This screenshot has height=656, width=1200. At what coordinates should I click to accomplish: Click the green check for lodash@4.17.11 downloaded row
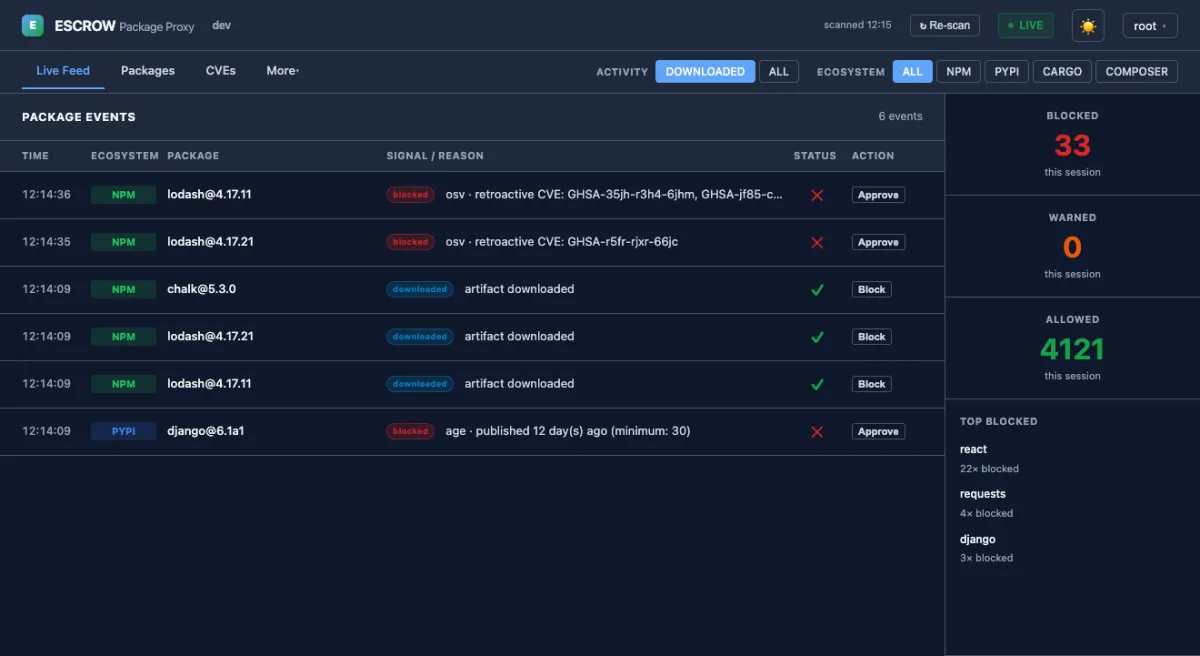point(817,384)
